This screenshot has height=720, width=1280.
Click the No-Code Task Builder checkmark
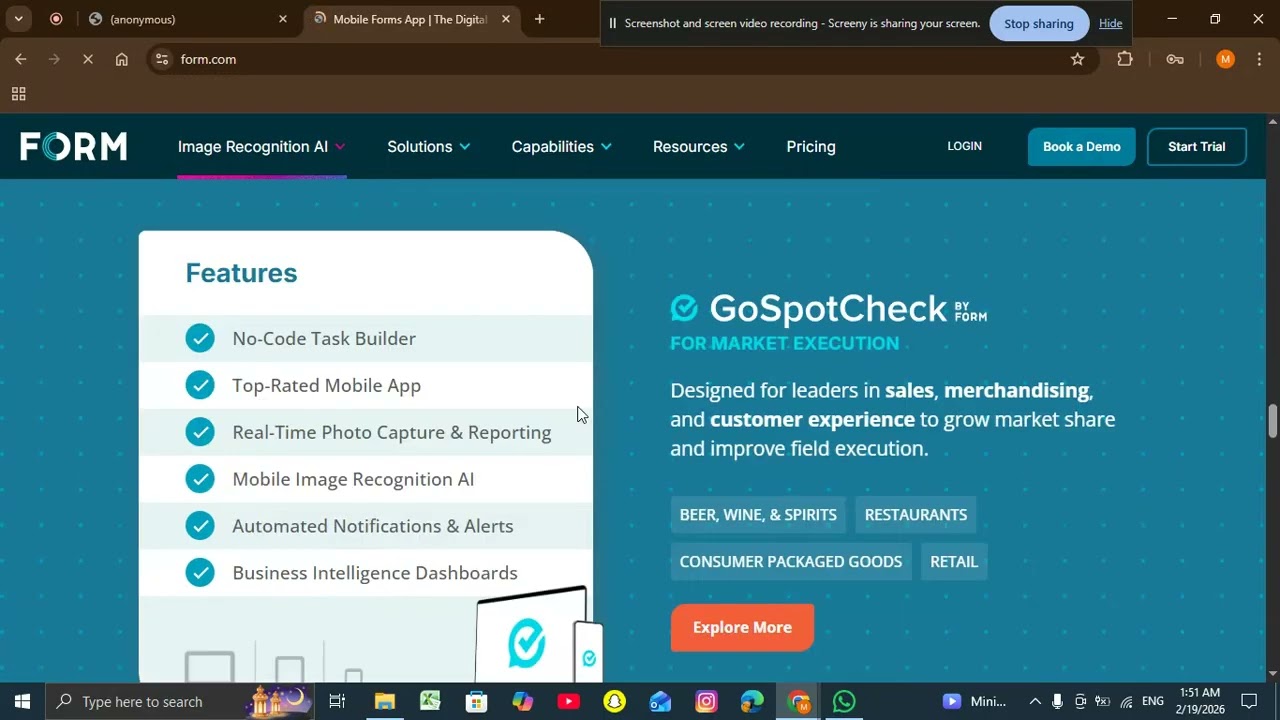coord(200,338)
